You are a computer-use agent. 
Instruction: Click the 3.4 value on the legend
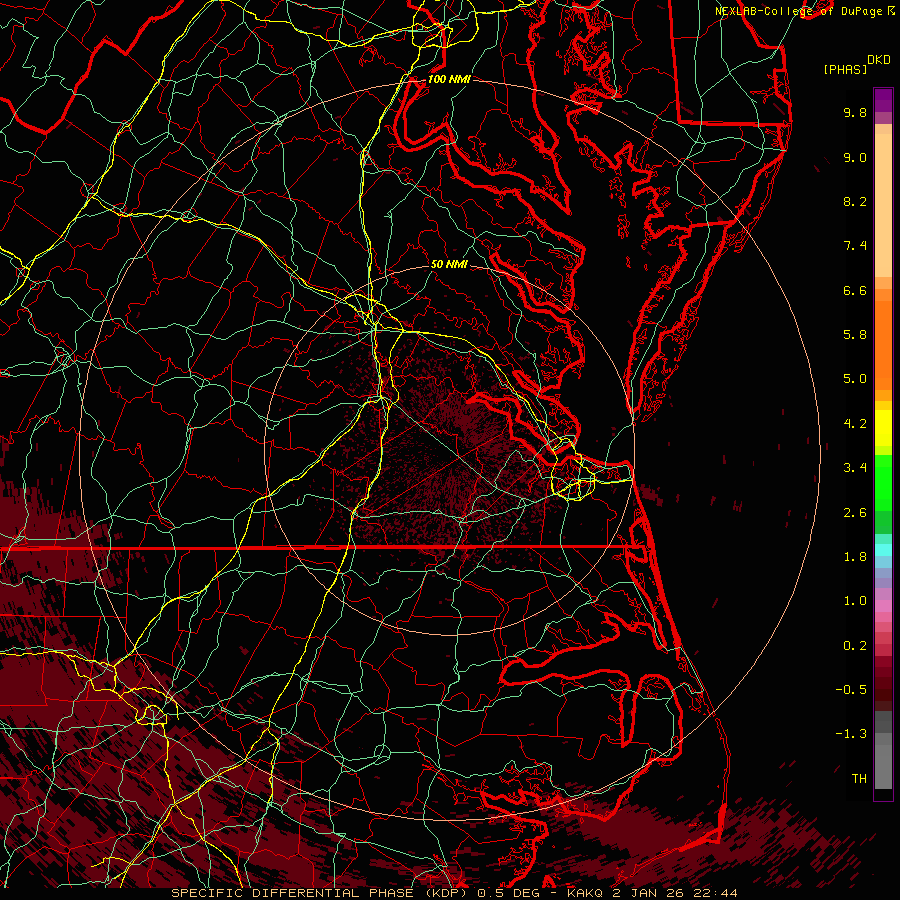click(855, 468)
